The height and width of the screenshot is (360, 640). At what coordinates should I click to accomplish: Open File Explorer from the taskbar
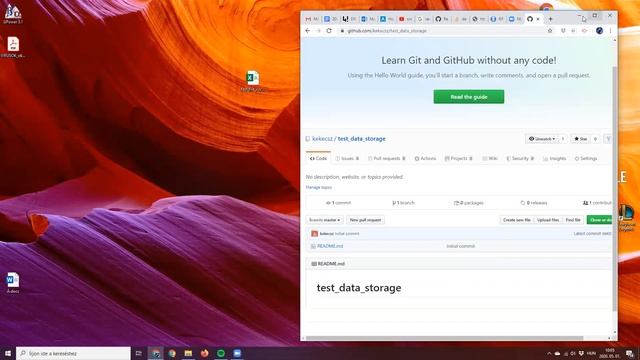click(188, 353)
